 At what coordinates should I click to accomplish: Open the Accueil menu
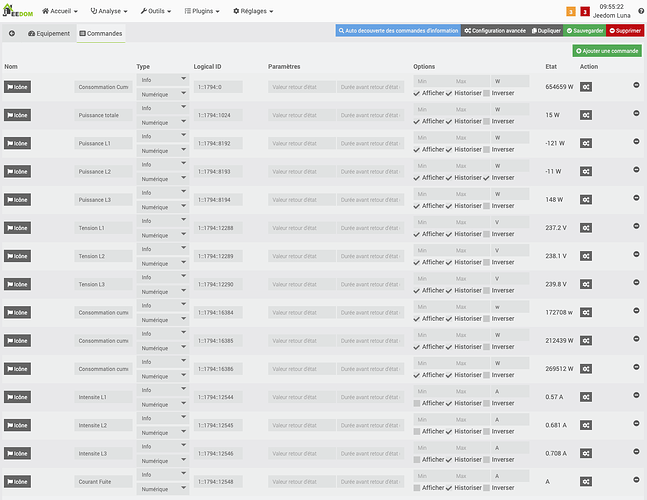pos(60,11)
